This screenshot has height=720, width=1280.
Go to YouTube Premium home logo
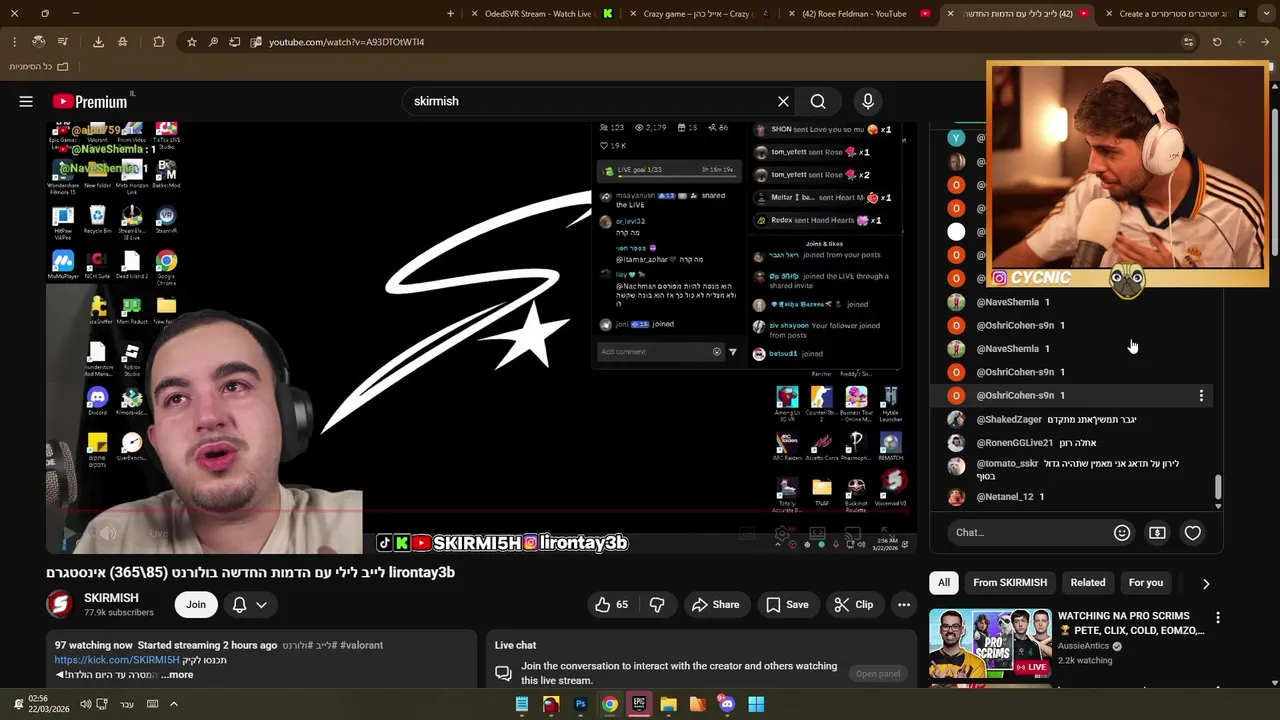coord(91,101)
